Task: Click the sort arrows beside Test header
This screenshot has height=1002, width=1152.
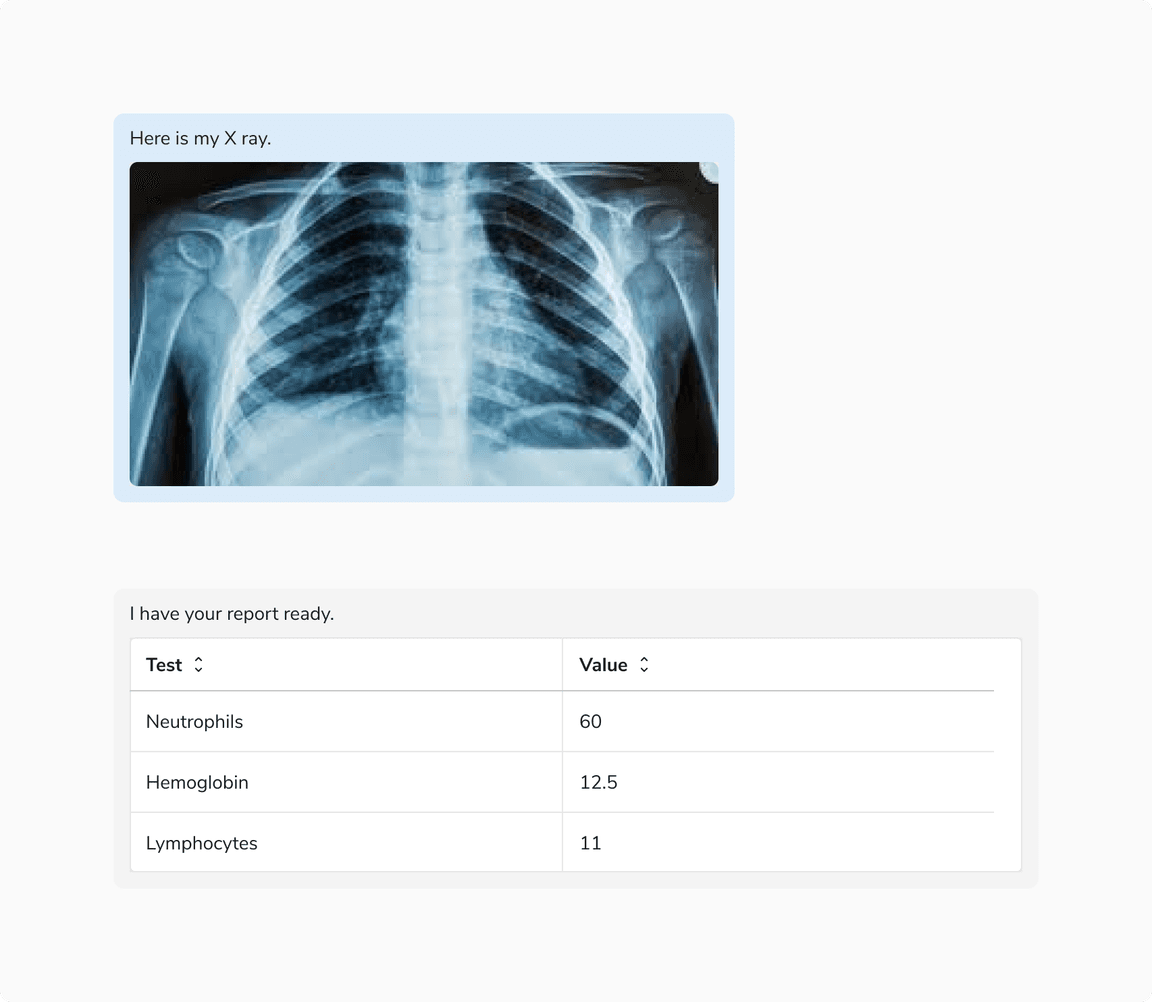Action: [x=198, y=665]
